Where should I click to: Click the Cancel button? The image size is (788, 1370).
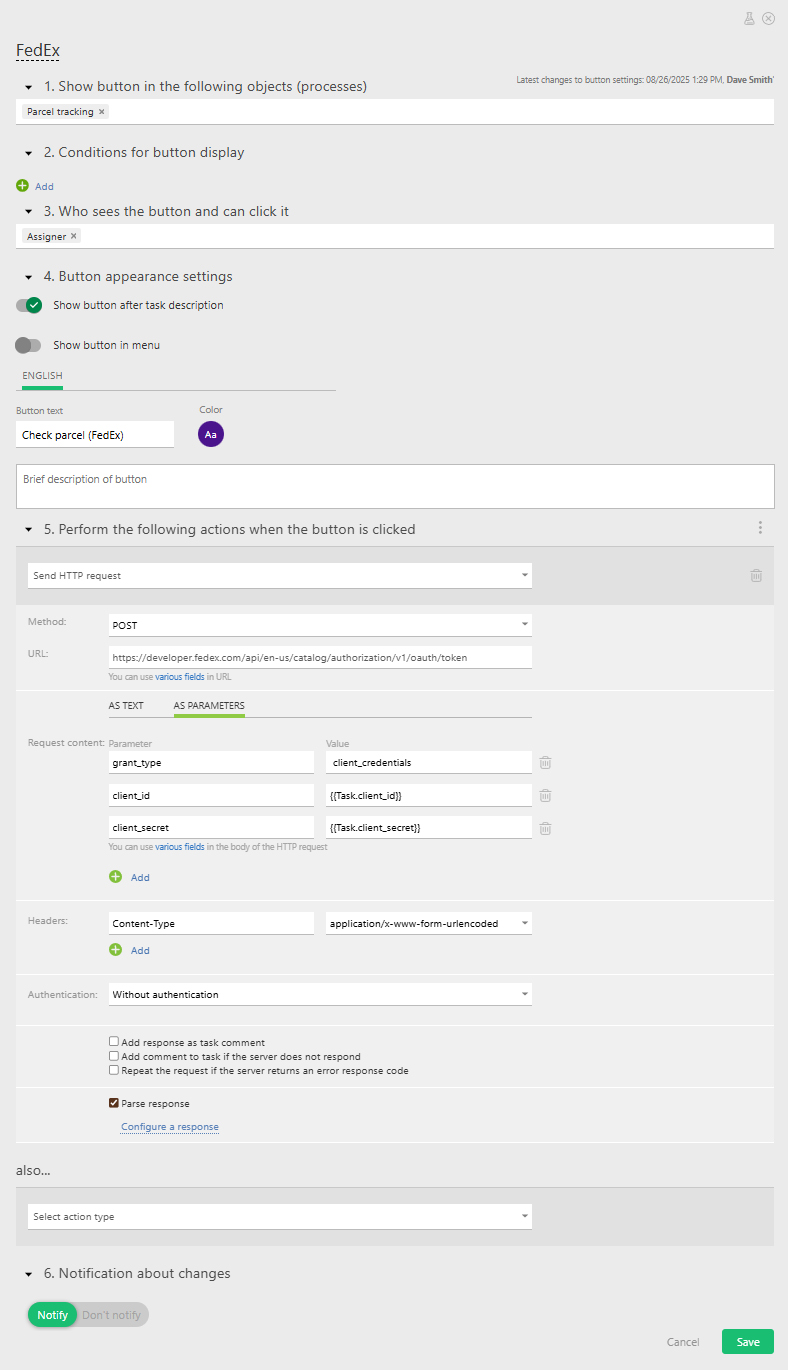click(683, 1342)
